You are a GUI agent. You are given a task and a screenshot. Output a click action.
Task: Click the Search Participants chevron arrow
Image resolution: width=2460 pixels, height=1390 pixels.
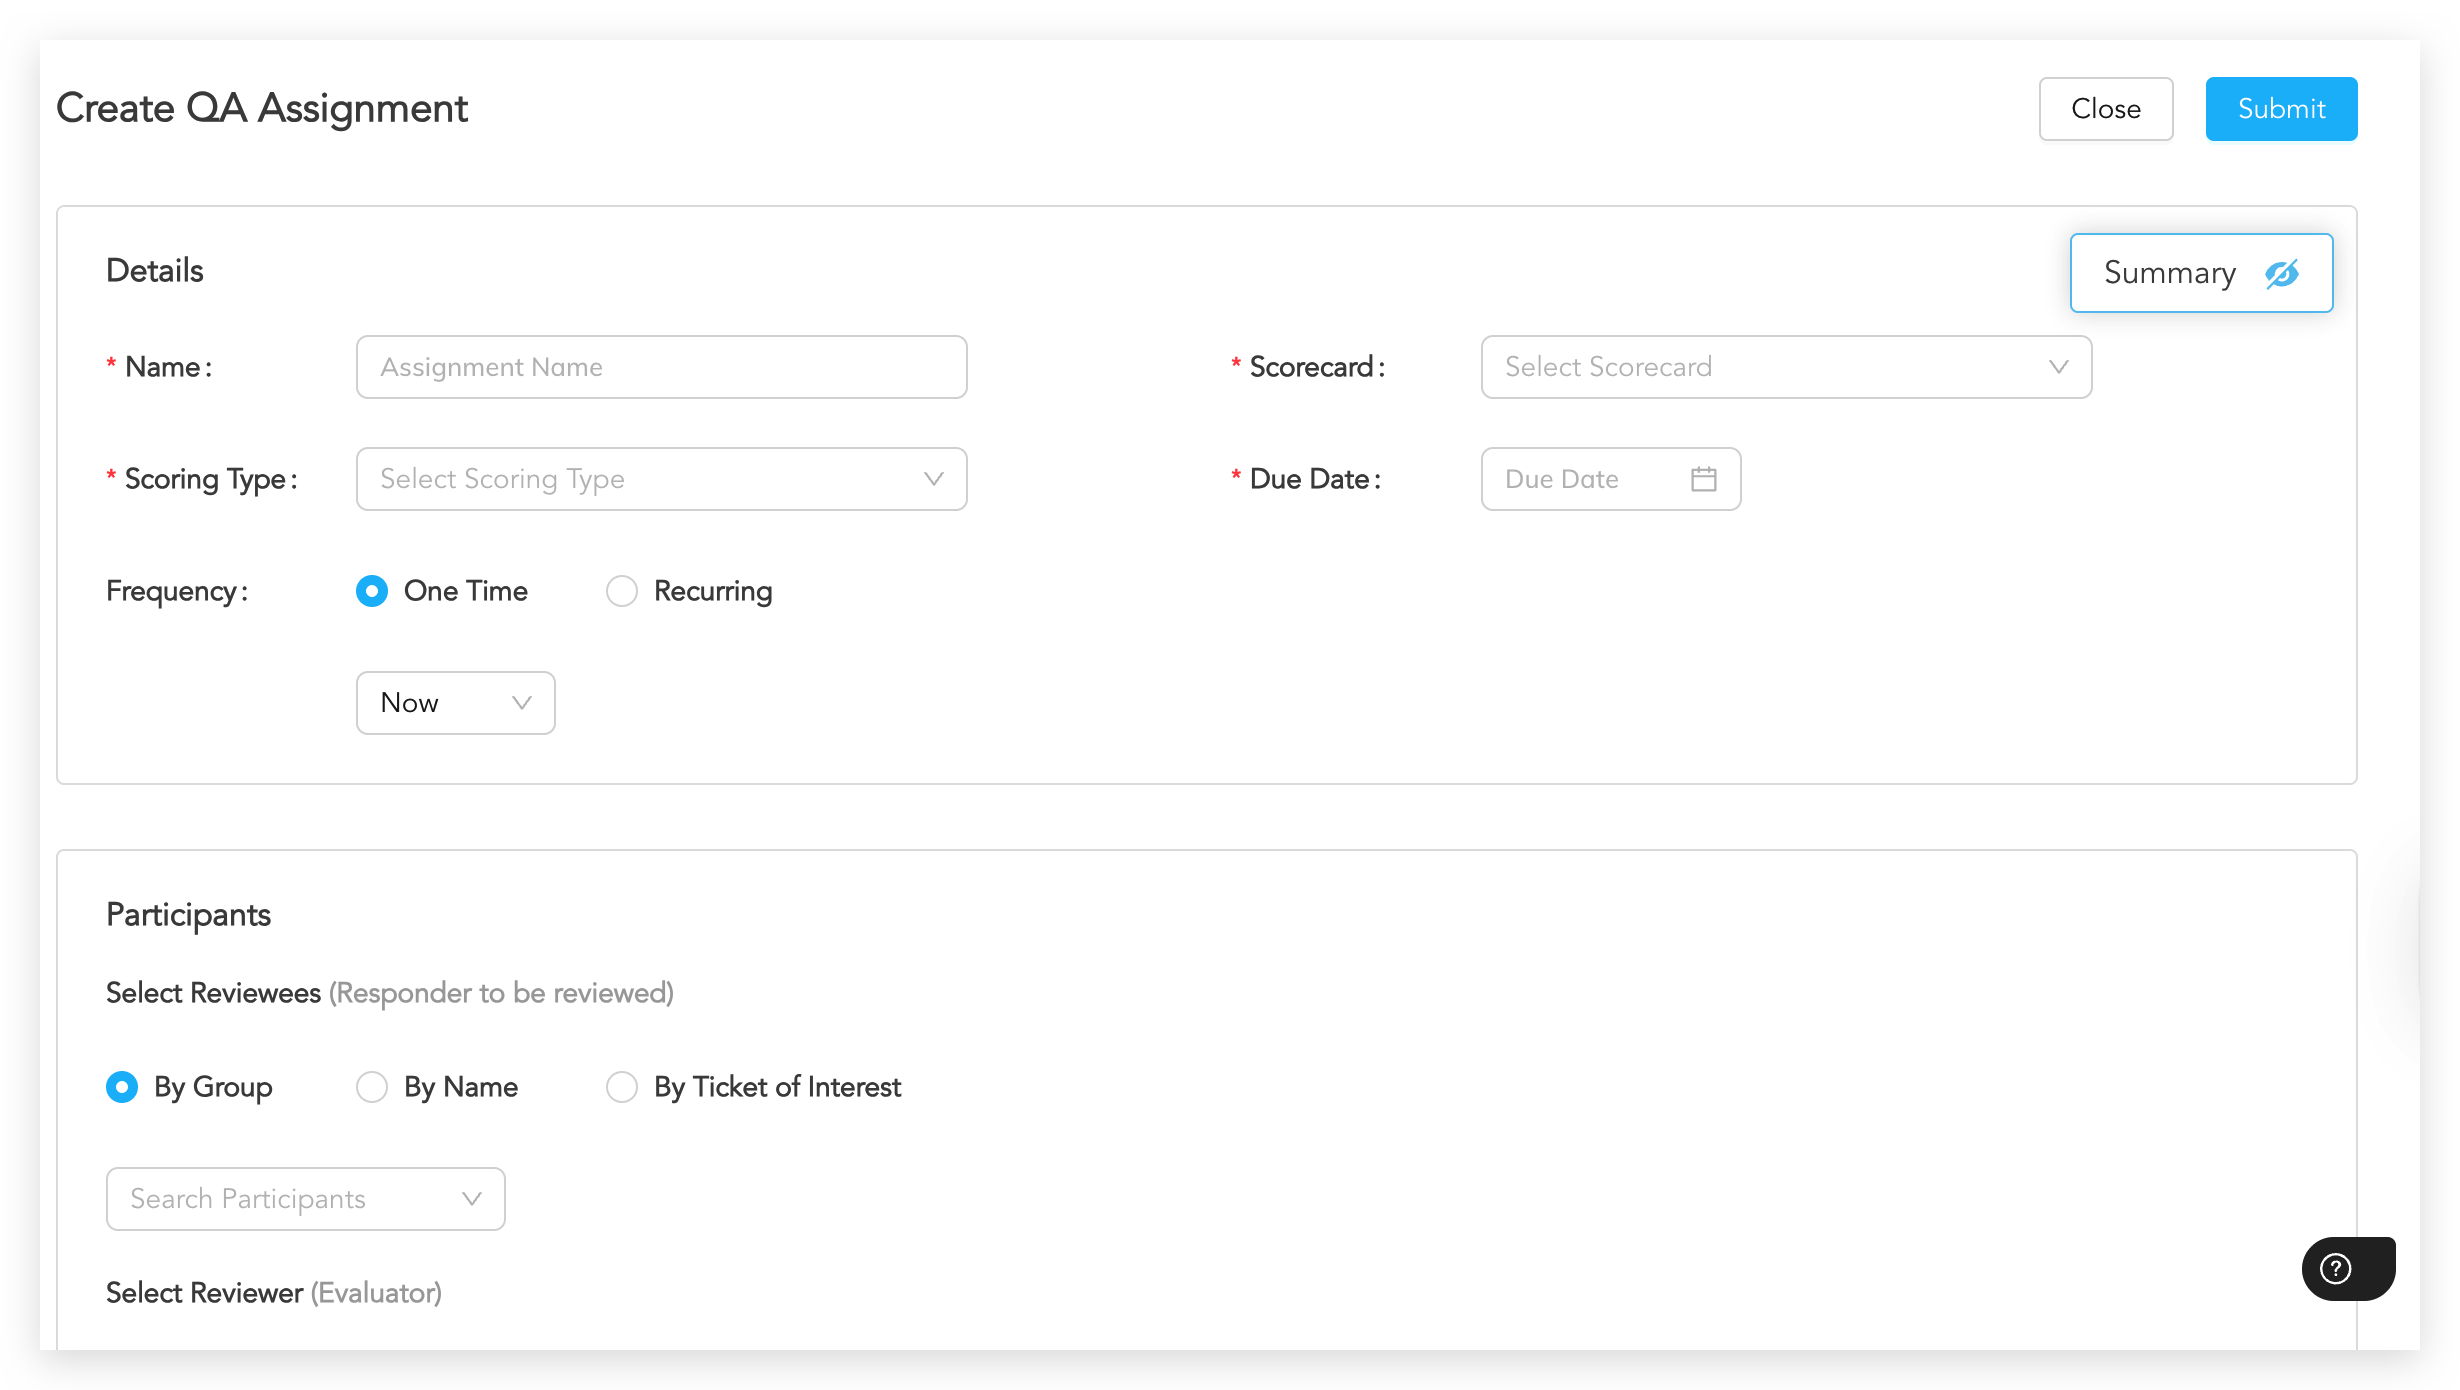(472, 1198)
